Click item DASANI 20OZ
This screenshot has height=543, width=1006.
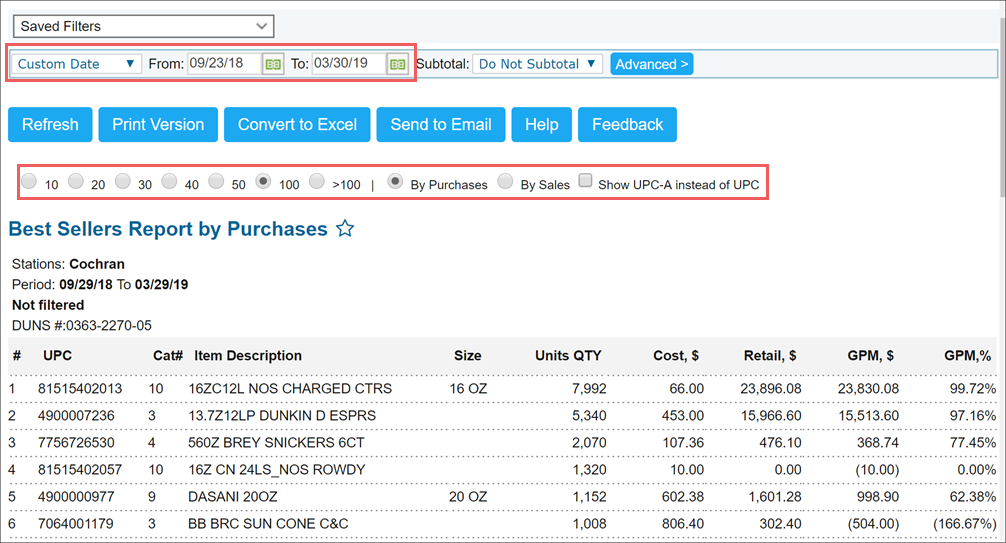(x=232, y=497)
